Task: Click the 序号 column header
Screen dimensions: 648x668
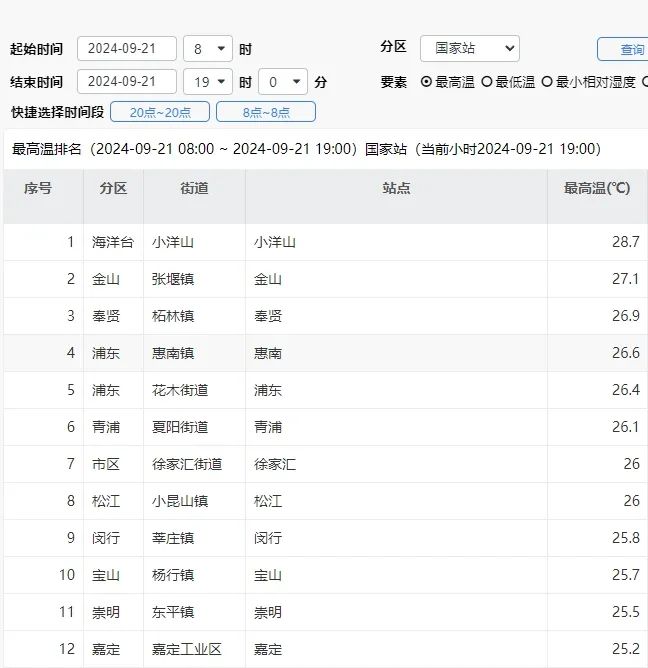Action: tap(39, 188)
